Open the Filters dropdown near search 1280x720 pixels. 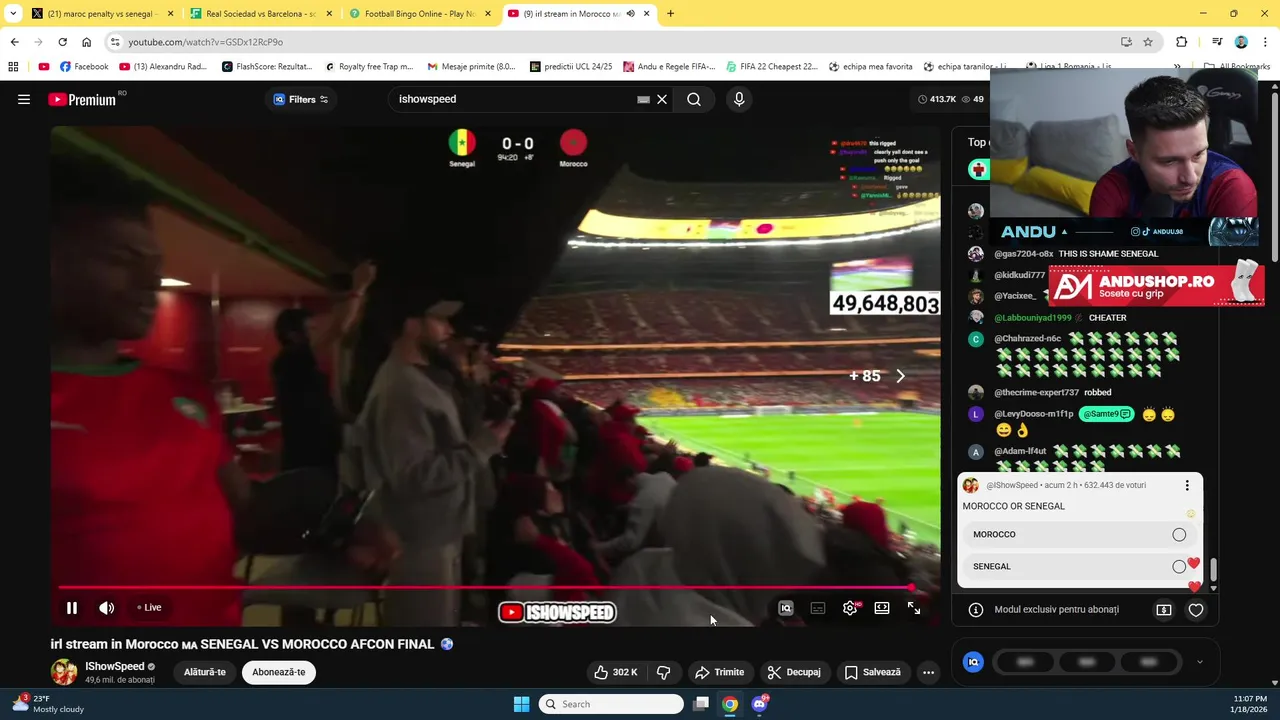(301, 99)
